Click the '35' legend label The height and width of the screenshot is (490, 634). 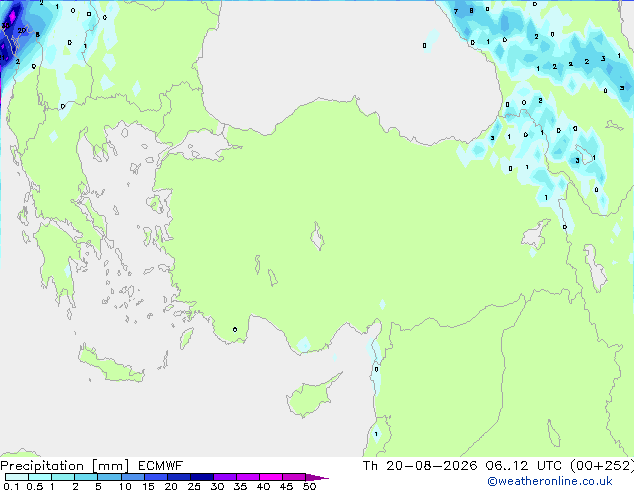240,486
